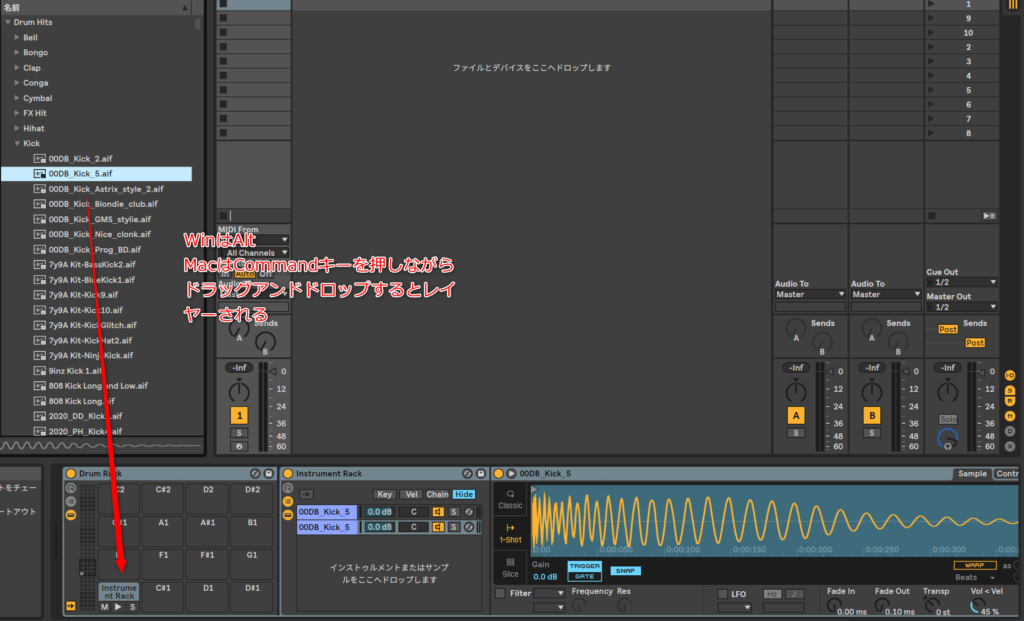Click the Drum Rack save preset icon
Viewport: 1024px width, 621px height.
point(268,473)
